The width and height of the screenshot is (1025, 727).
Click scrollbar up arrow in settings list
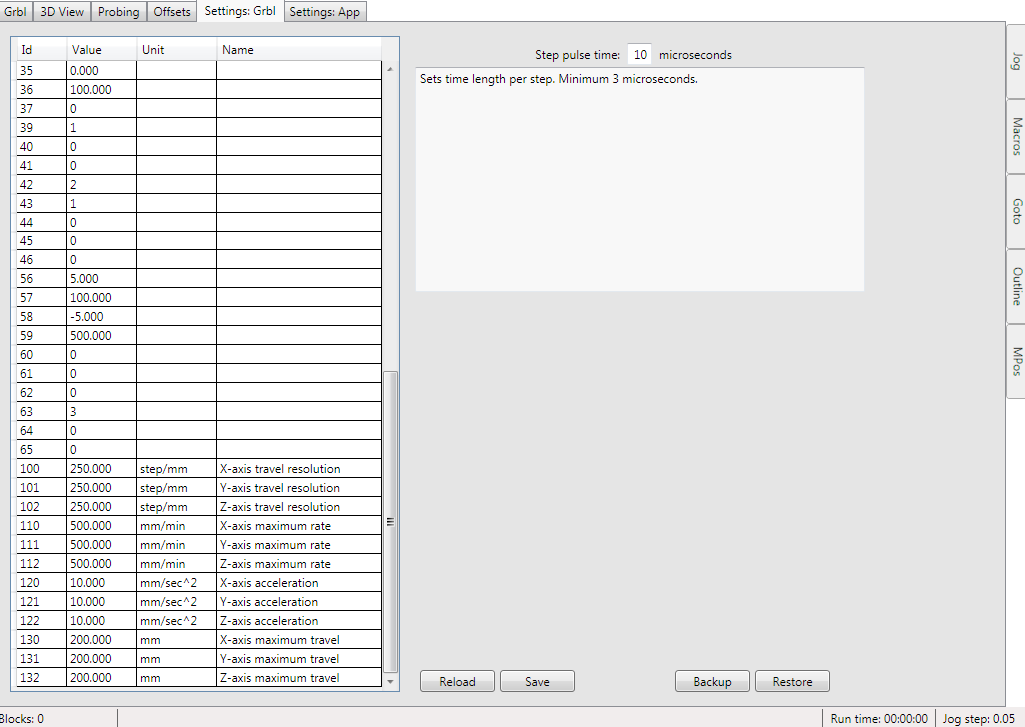pos(390,68)
